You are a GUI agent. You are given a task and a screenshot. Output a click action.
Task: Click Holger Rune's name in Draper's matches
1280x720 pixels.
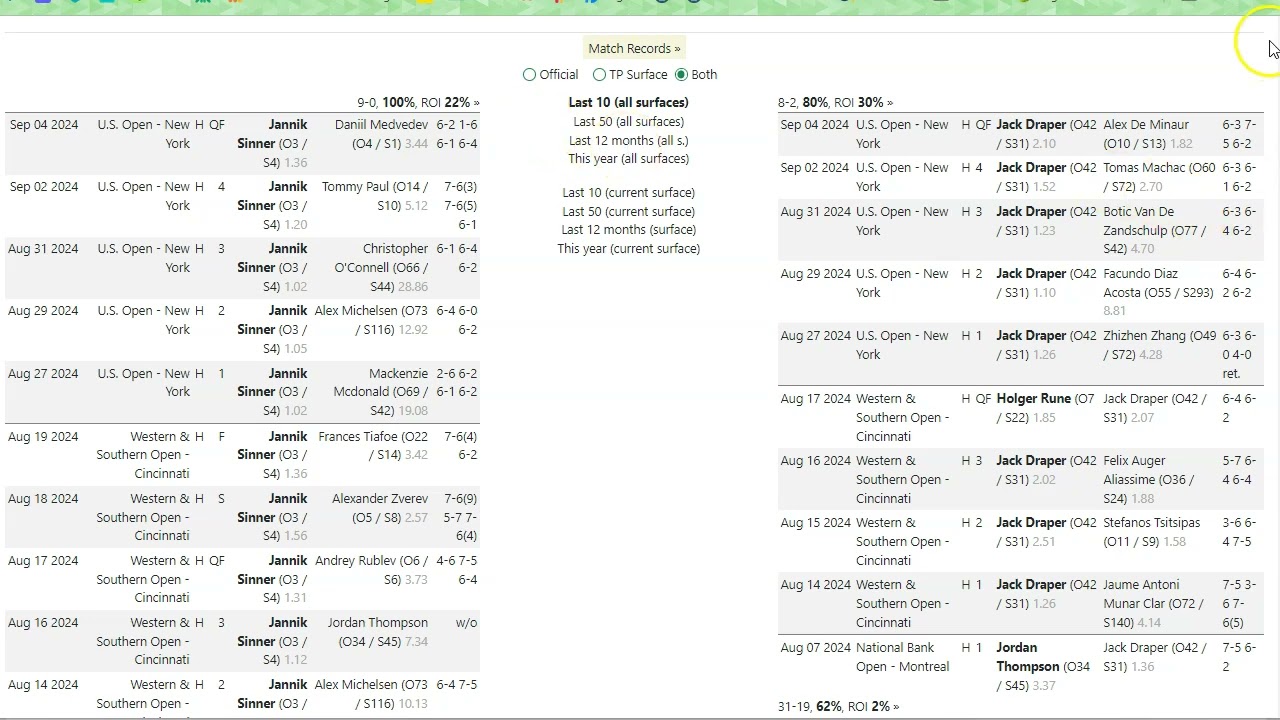(1033, 399)
